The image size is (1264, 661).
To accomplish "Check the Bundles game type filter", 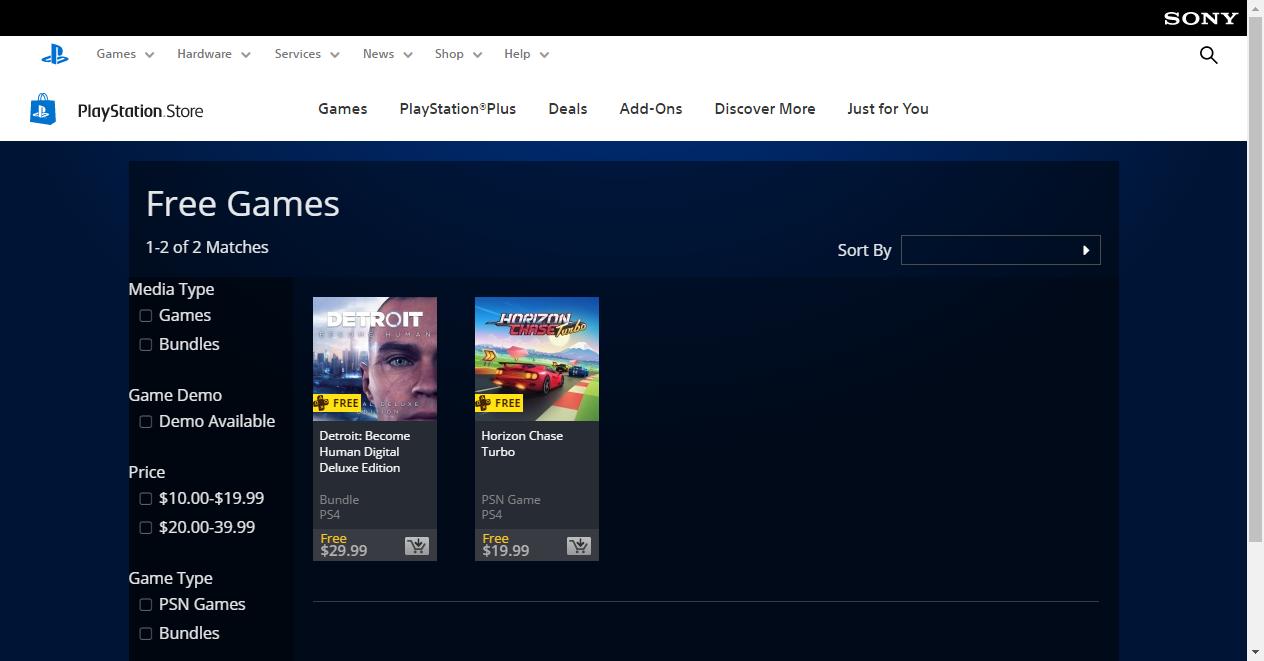I will (146, 634).
